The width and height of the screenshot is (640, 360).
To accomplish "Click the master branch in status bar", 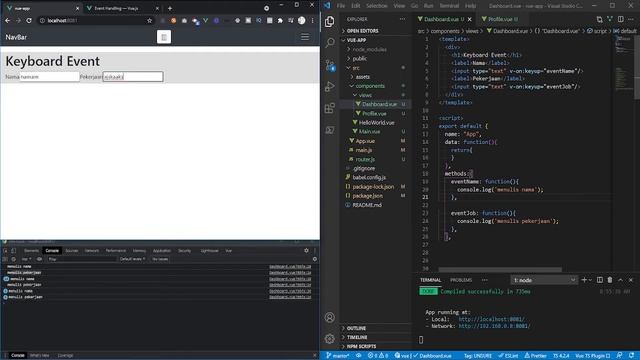I will pos(338,356).
